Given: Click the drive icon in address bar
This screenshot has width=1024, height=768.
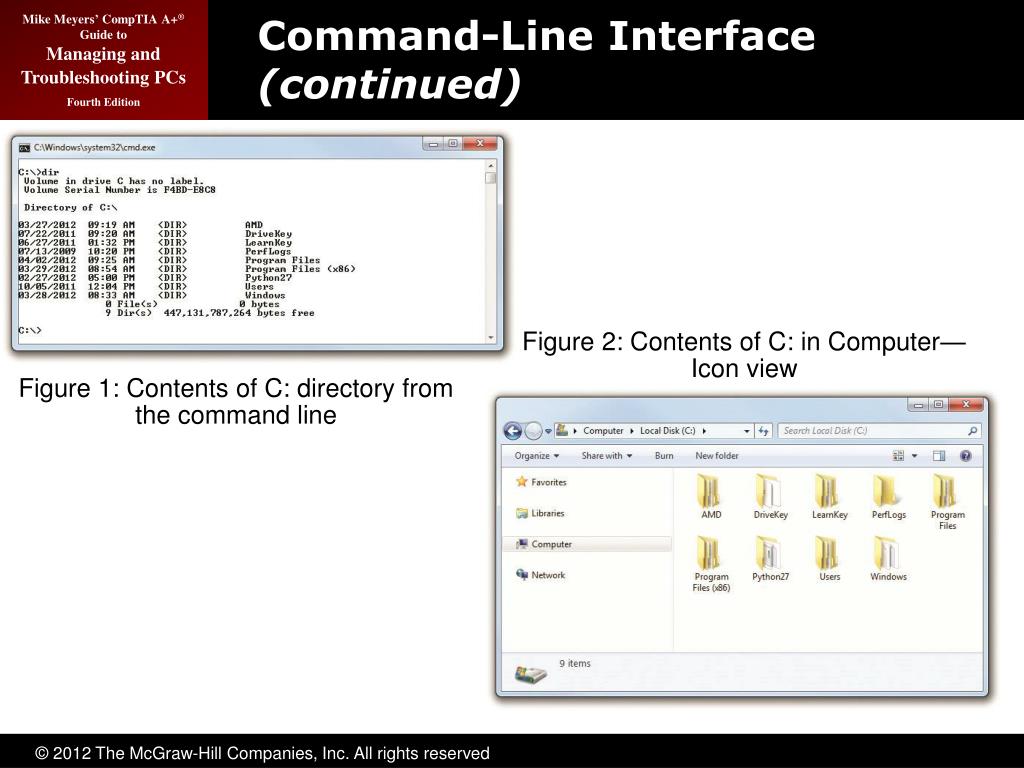Looking at the screenshot, I should (561, 430).
